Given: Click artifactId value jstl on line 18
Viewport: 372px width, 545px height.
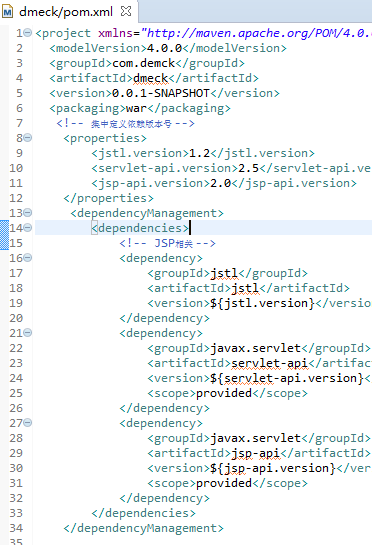Looking at the screenshot, I should (245, 288).
